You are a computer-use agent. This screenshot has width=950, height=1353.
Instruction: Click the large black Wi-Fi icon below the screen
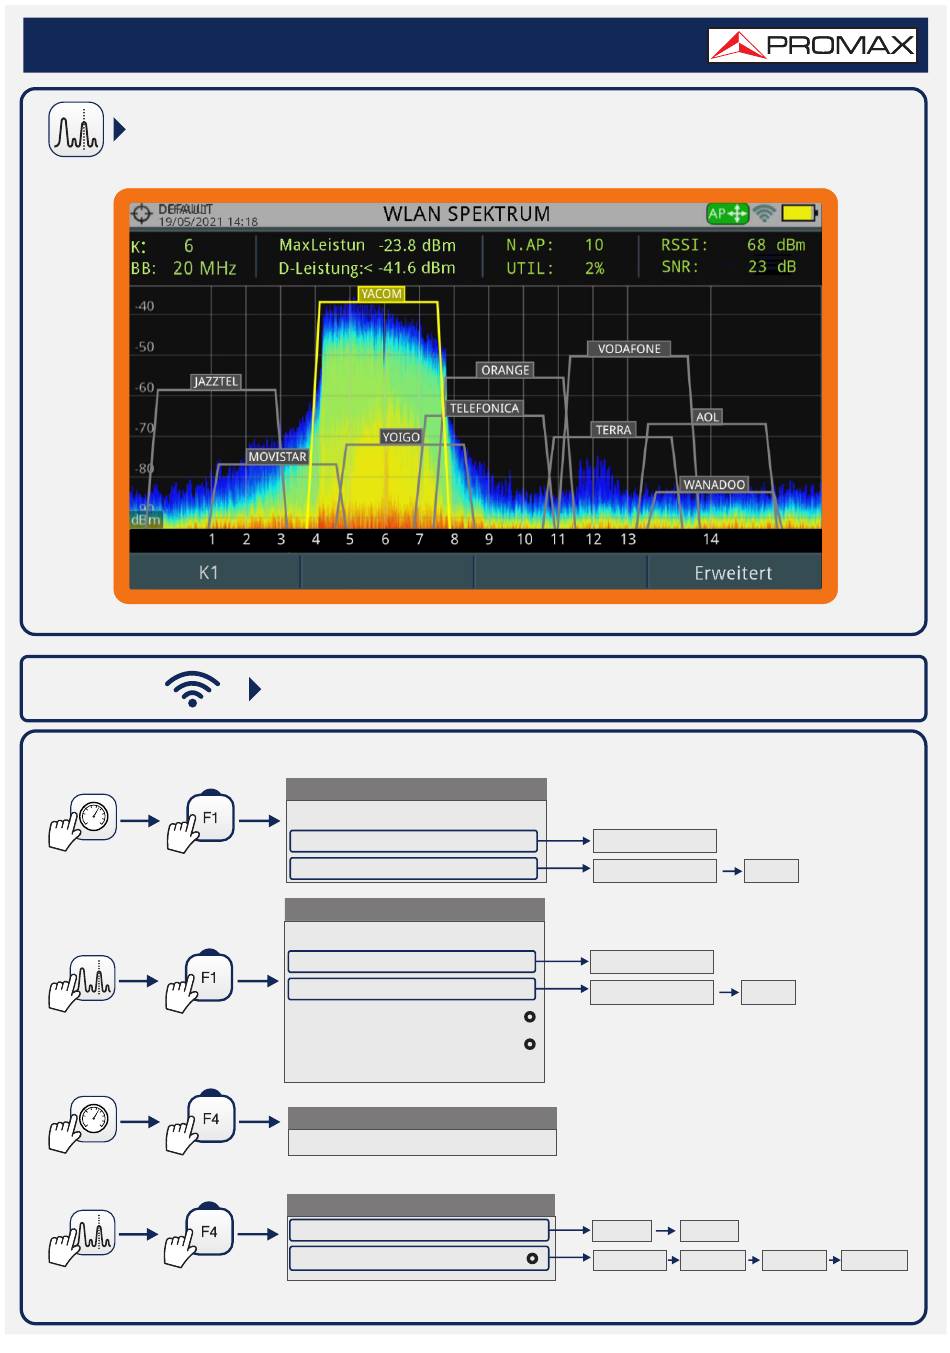point(193,689)
